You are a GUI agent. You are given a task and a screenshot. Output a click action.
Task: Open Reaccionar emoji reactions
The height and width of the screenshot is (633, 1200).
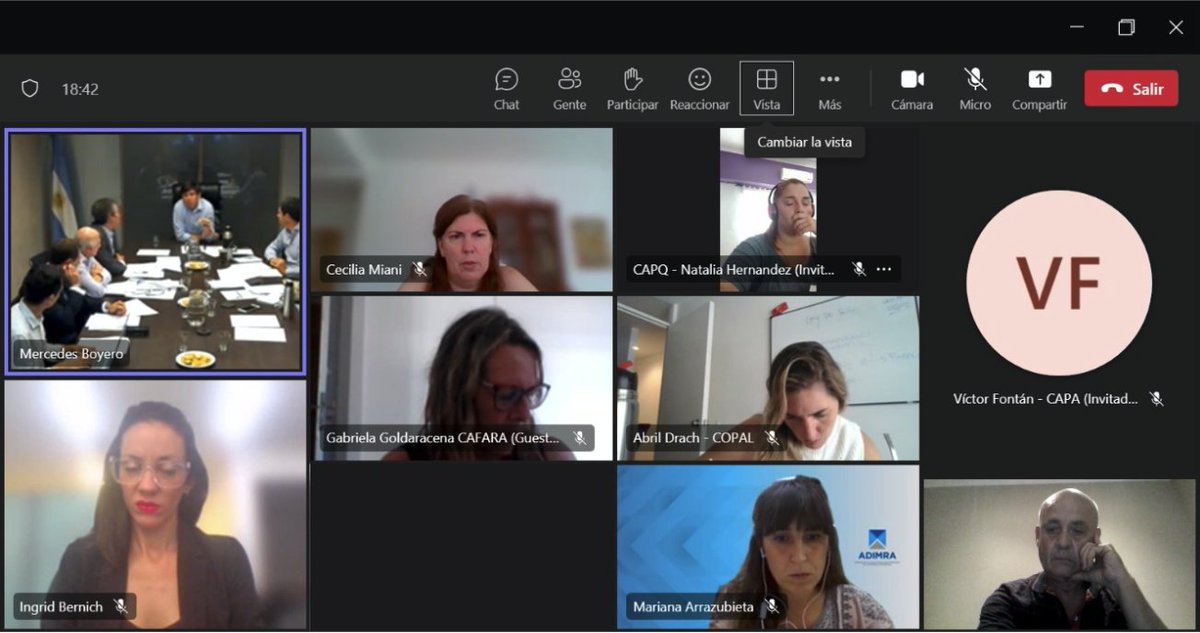coord(700,89)
